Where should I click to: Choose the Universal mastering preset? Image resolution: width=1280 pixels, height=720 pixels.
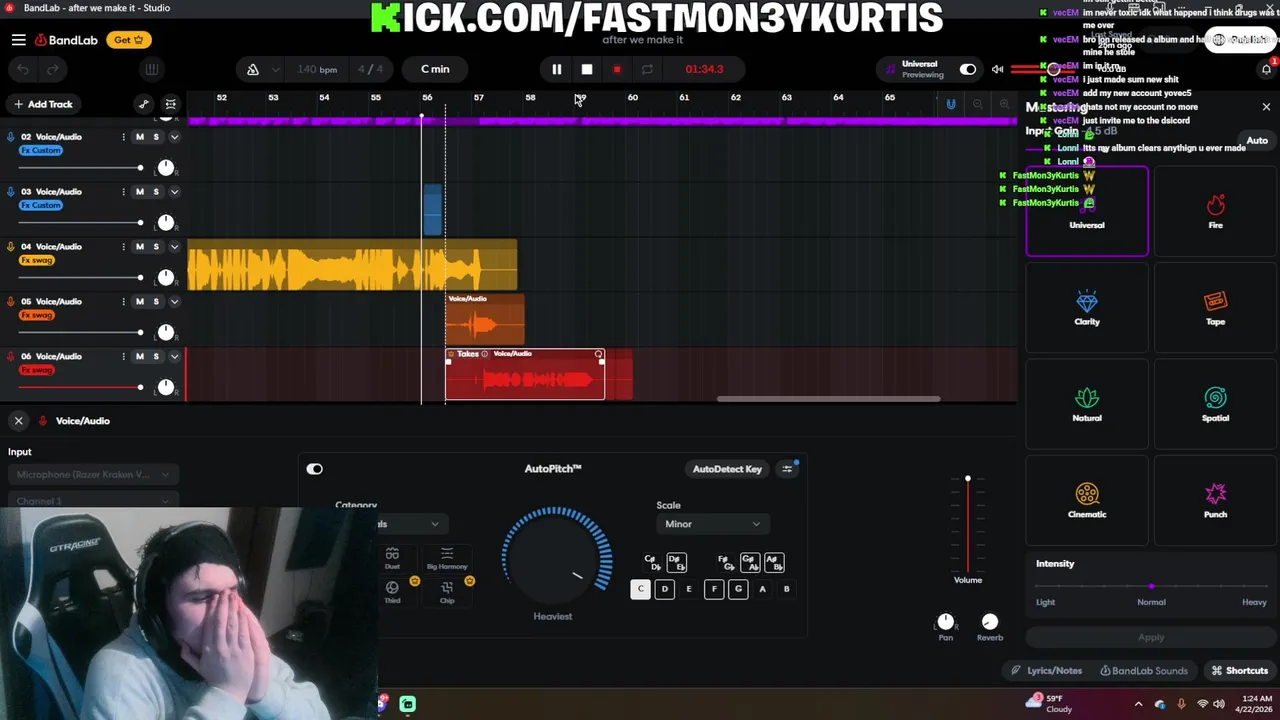(x=1087, y=212)
